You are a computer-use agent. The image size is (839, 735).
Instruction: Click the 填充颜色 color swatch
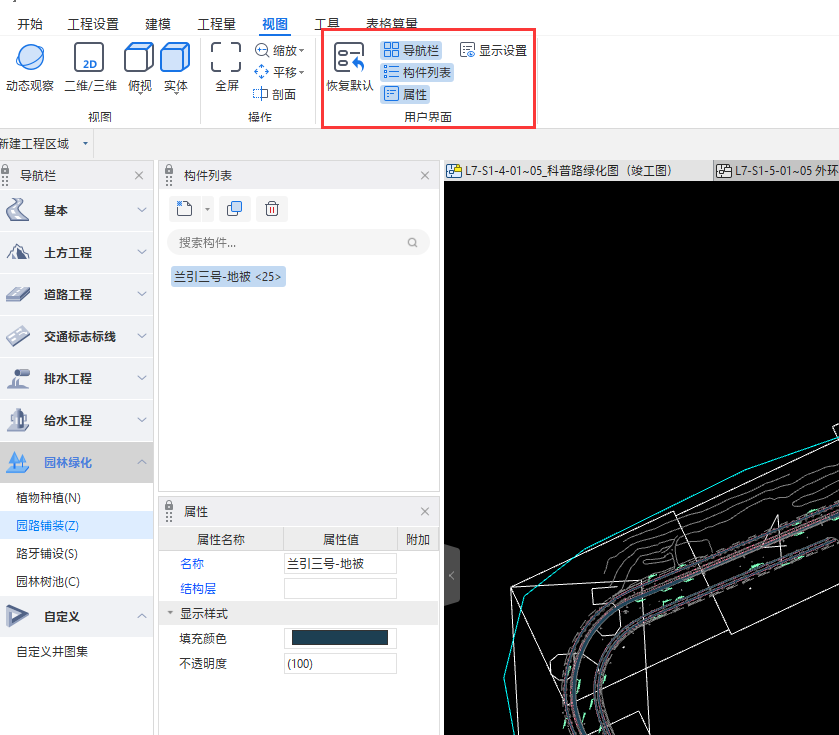tap(340, 638)
